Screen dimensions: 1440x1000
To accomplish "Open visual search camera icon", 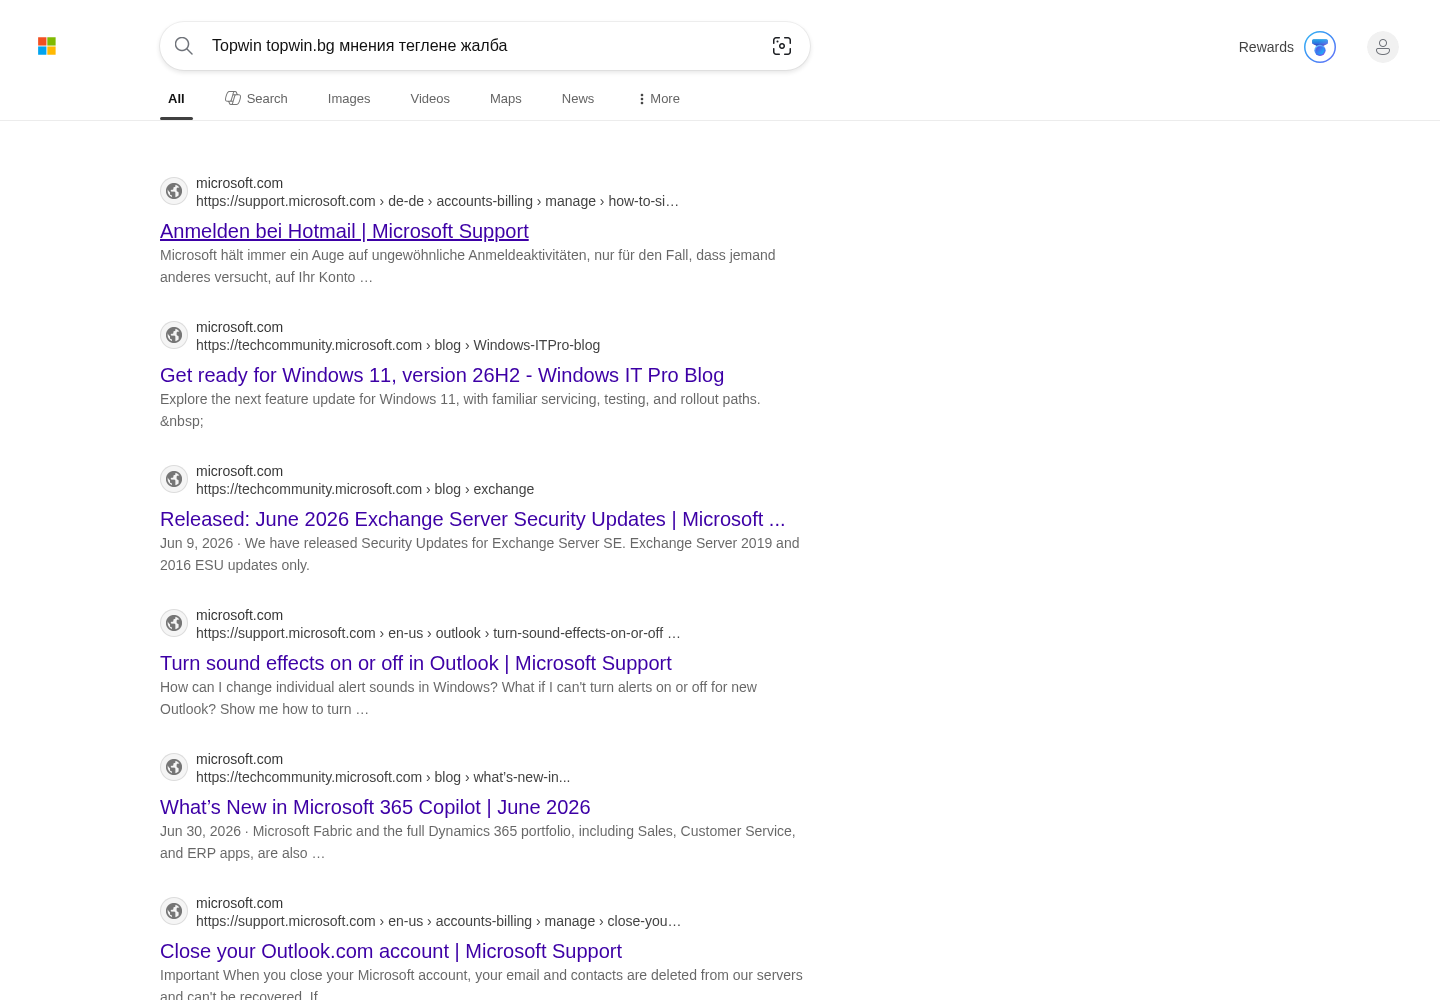I will click(782, 46).
